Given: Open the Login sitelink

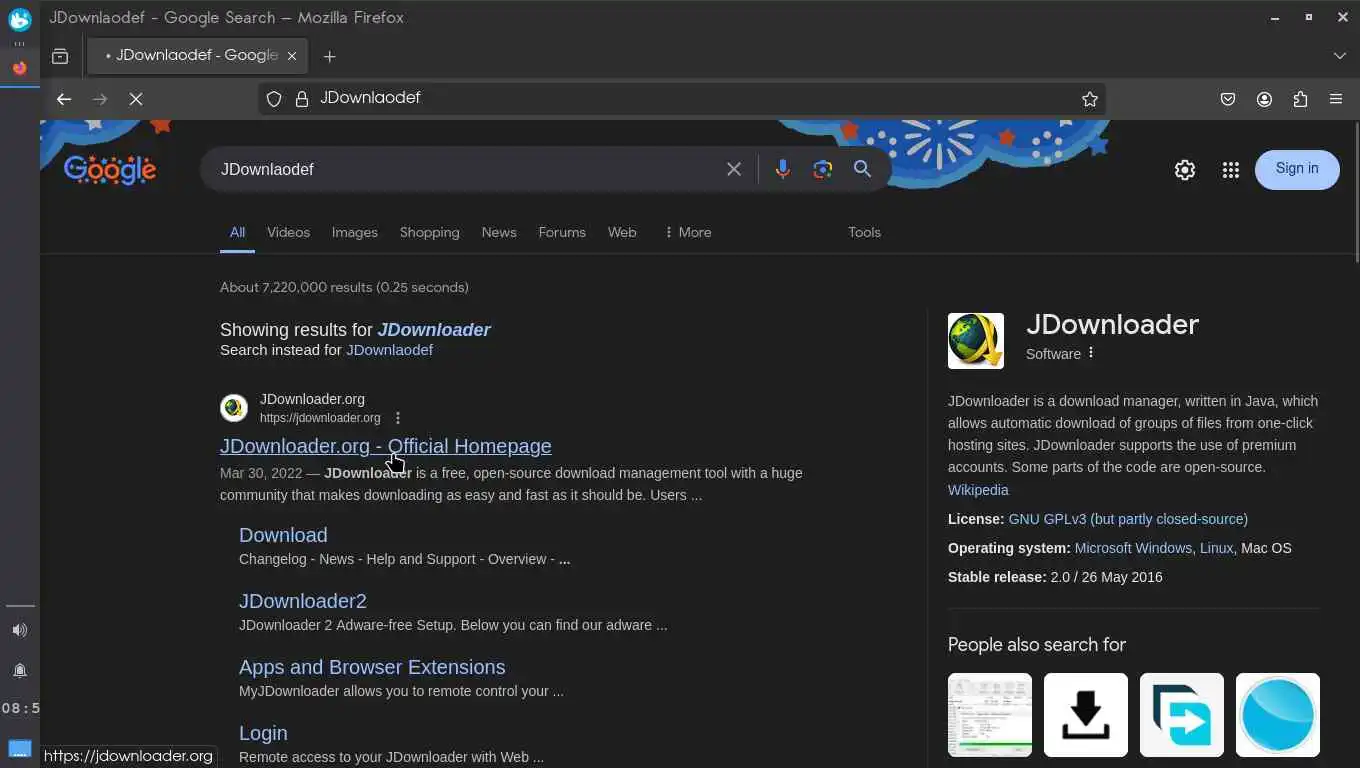Looking at the screenshot, I should 263,733.
